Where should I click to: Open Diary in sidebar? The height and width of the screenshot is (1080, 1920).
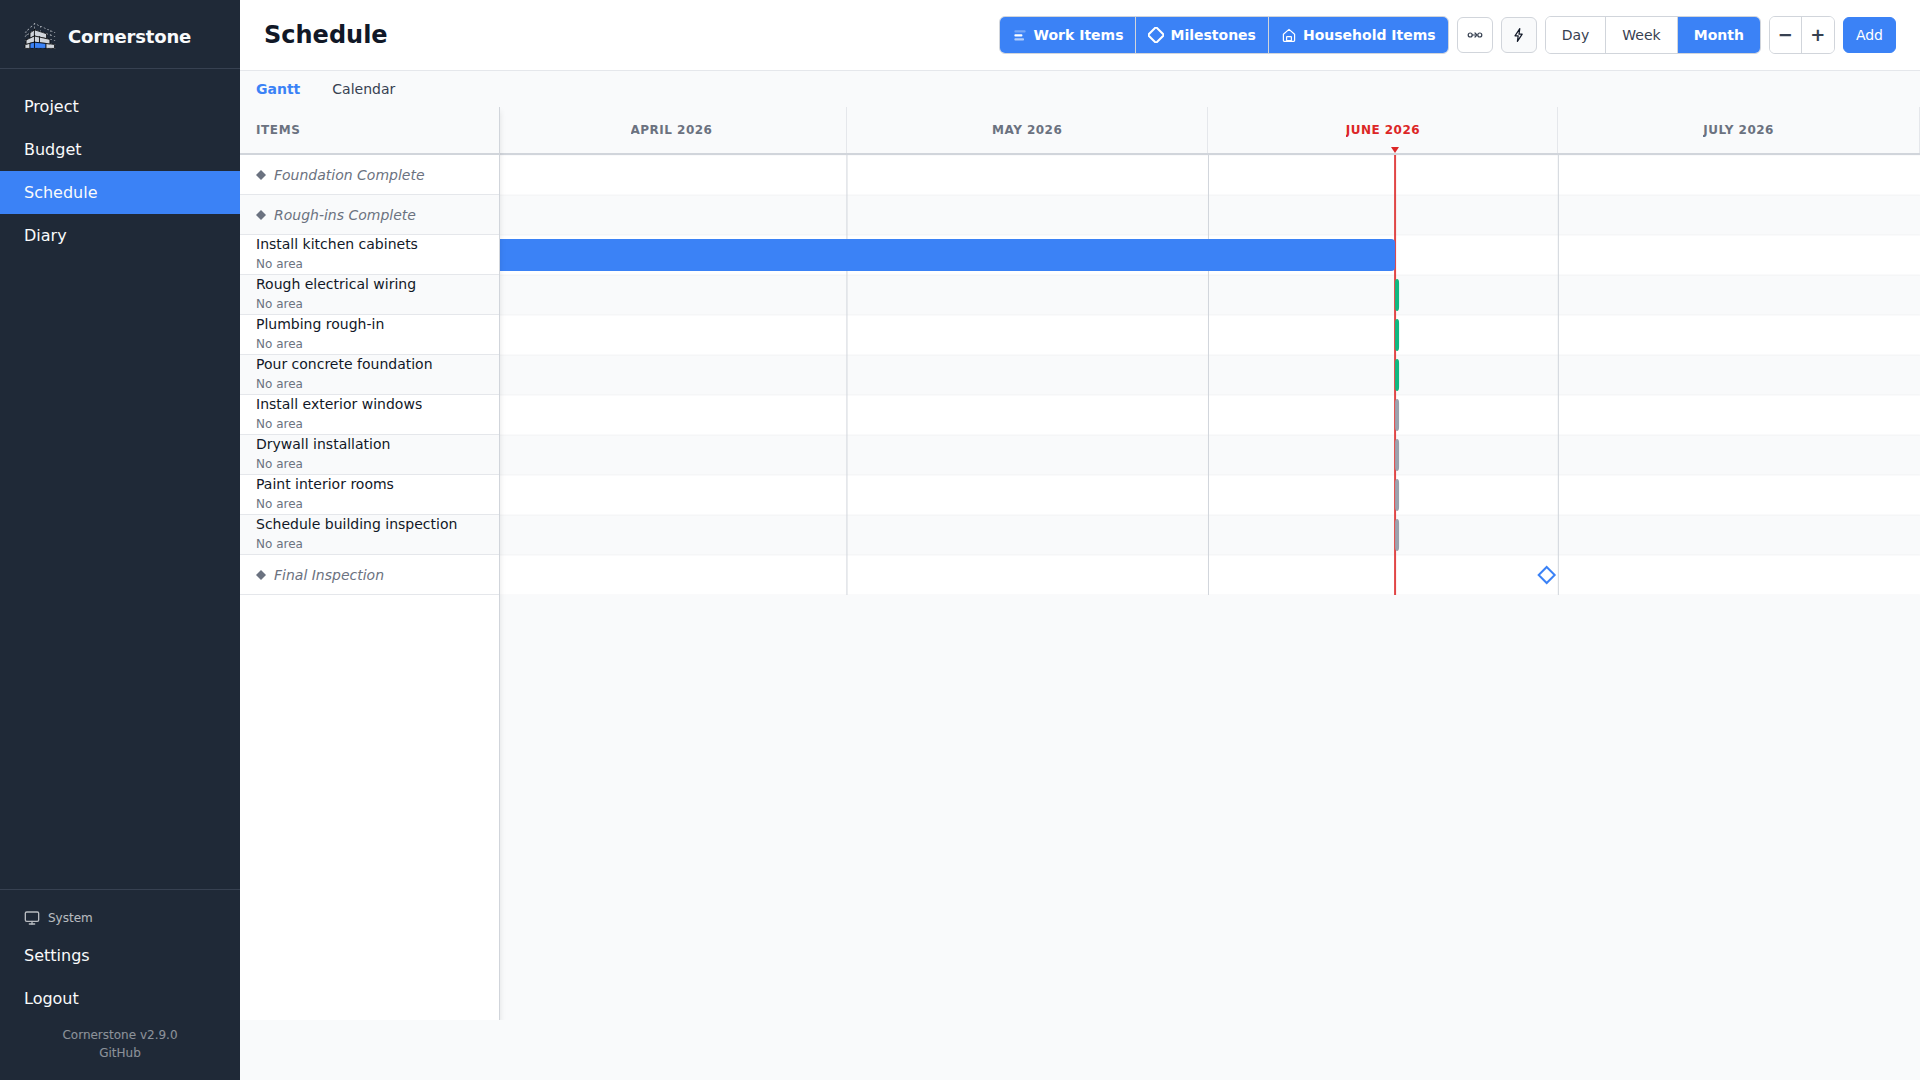[120, 235]
